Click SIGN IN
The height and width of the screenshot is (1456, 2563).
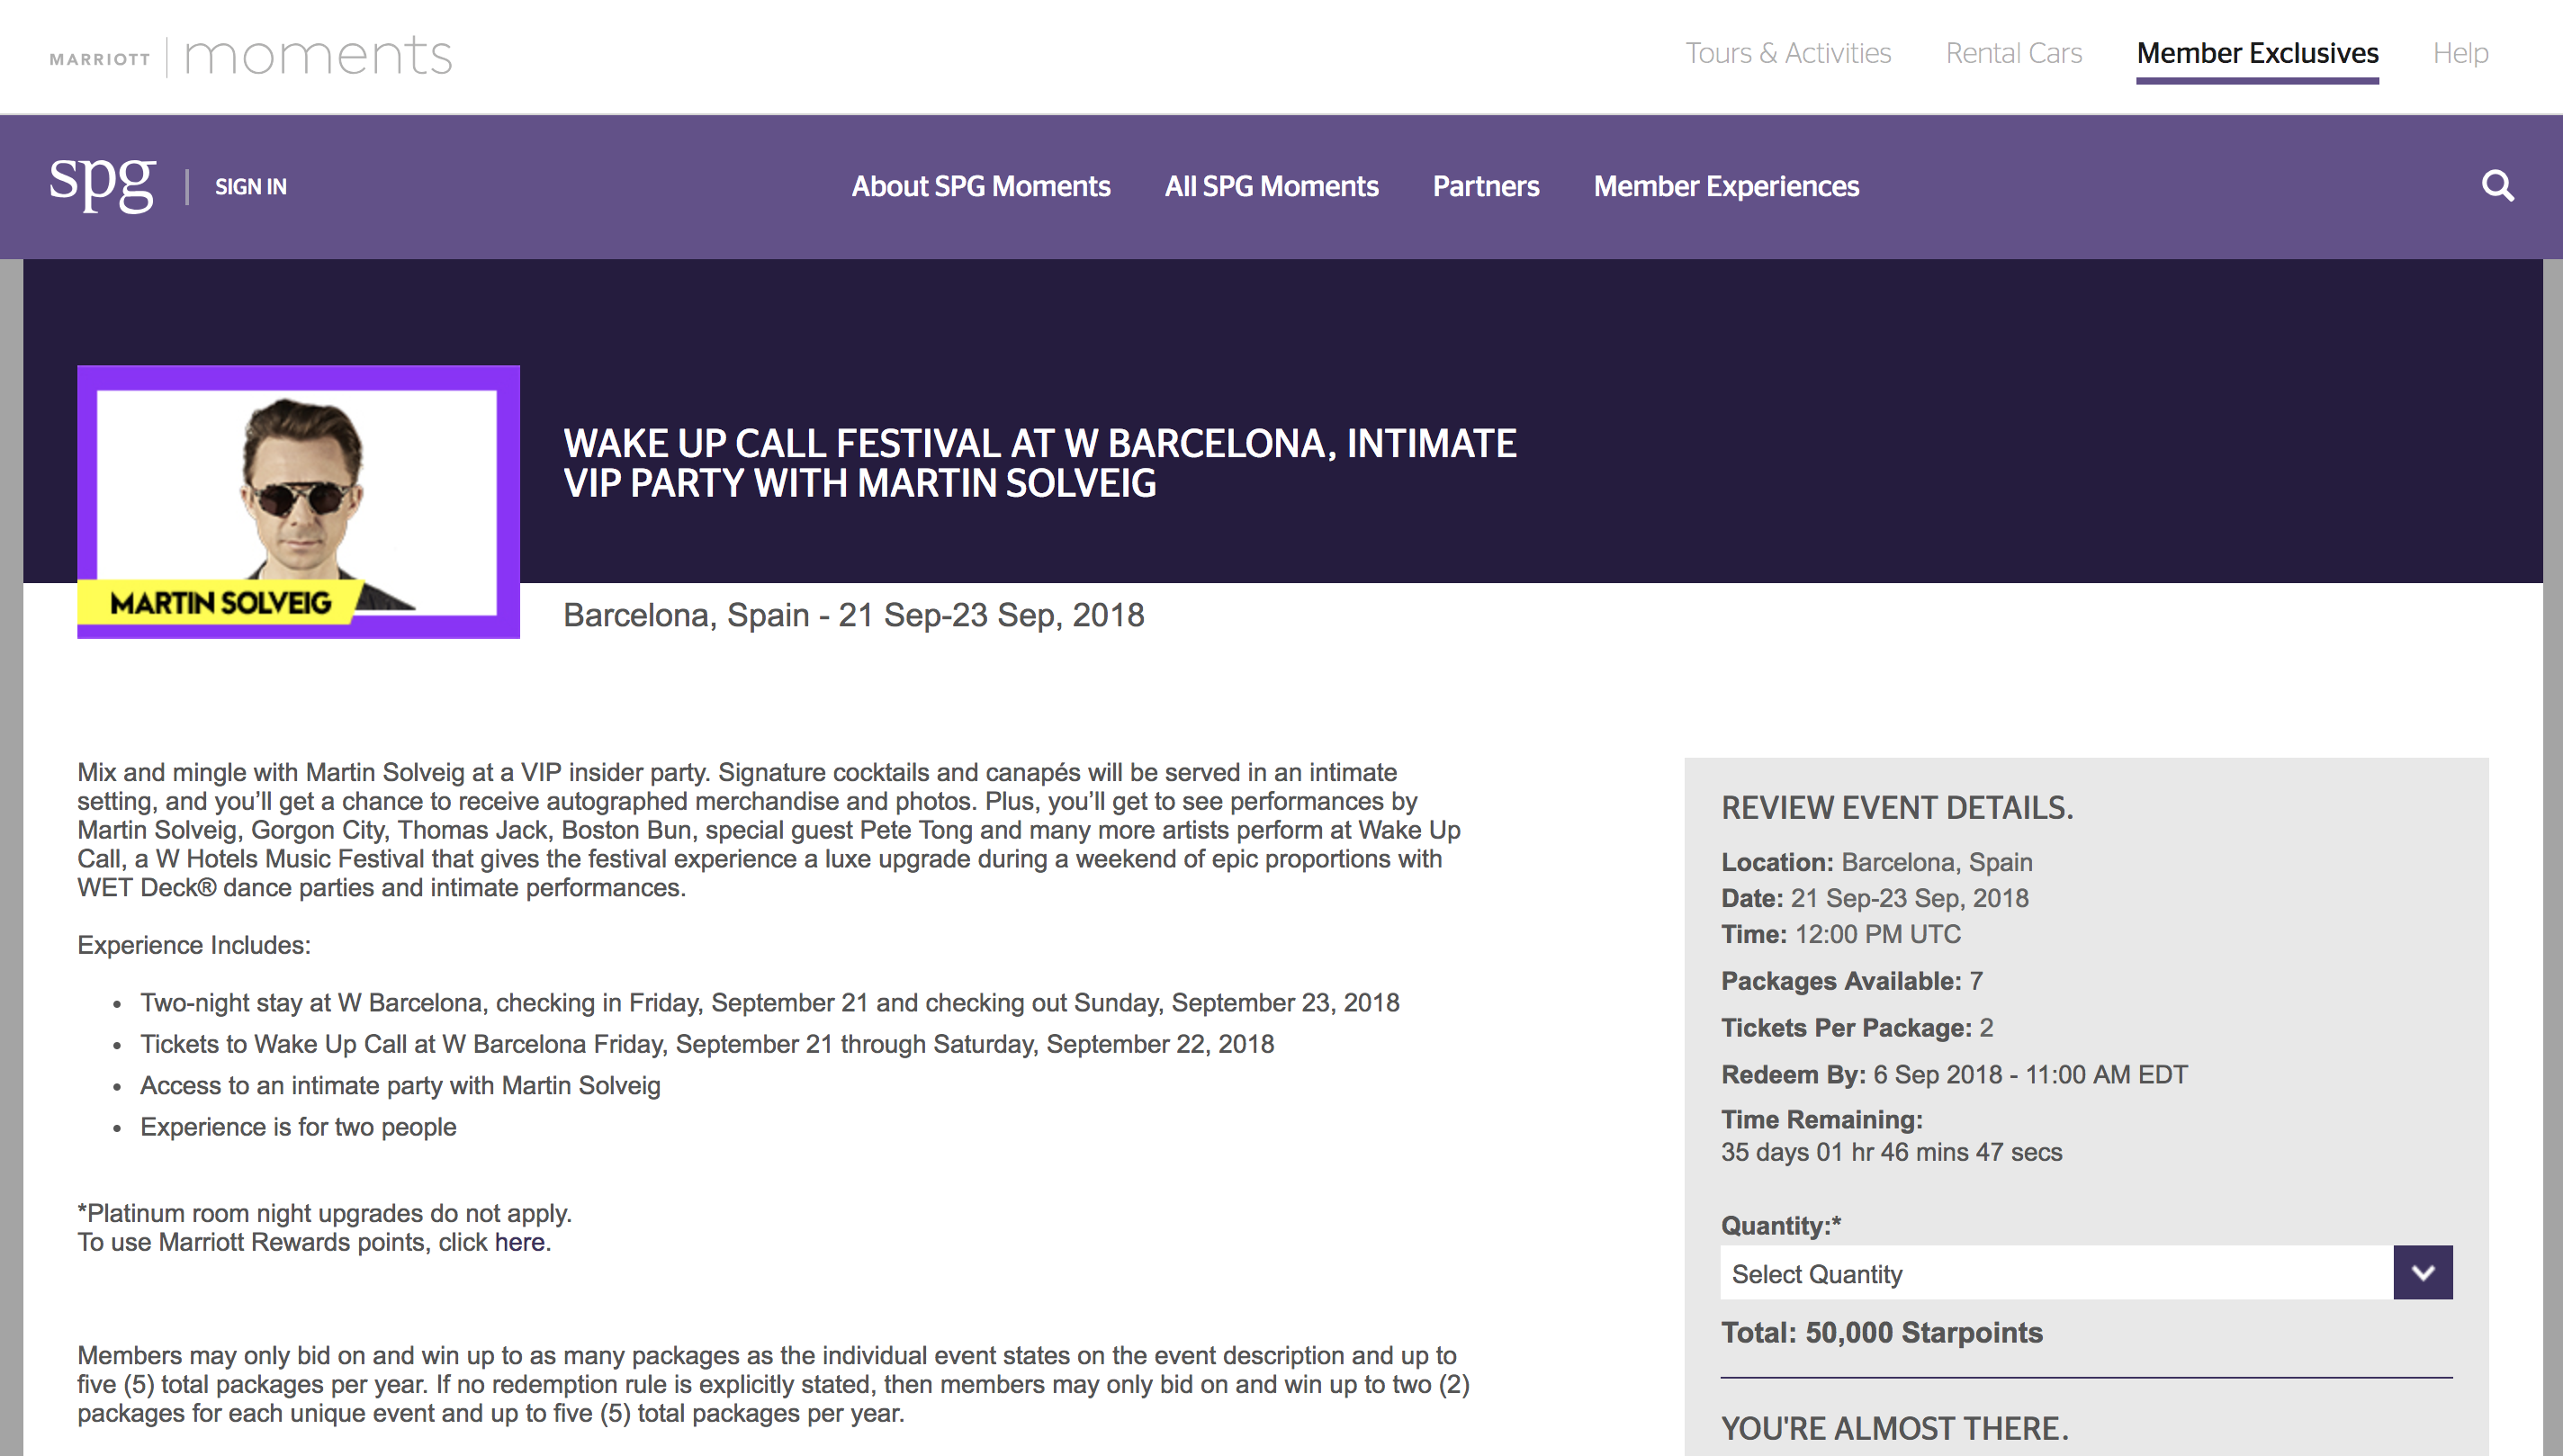[x=251, y=186]
